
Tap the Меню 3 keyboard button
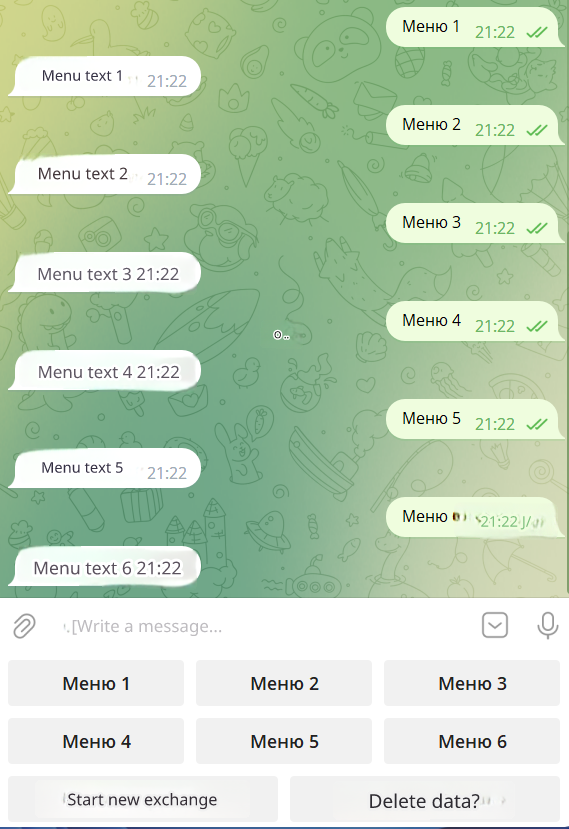click(x=472, y=683)
